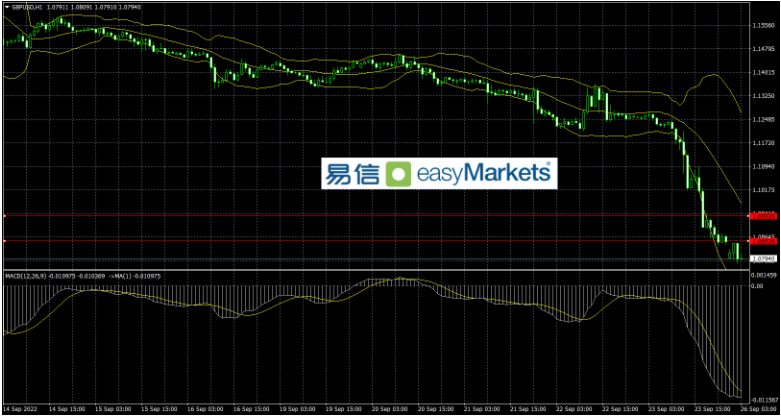This screenshot has height=417, width=781.
Task: Select the upper red horizontal price line
Action: pyautogui.click(x=376, y=216)
